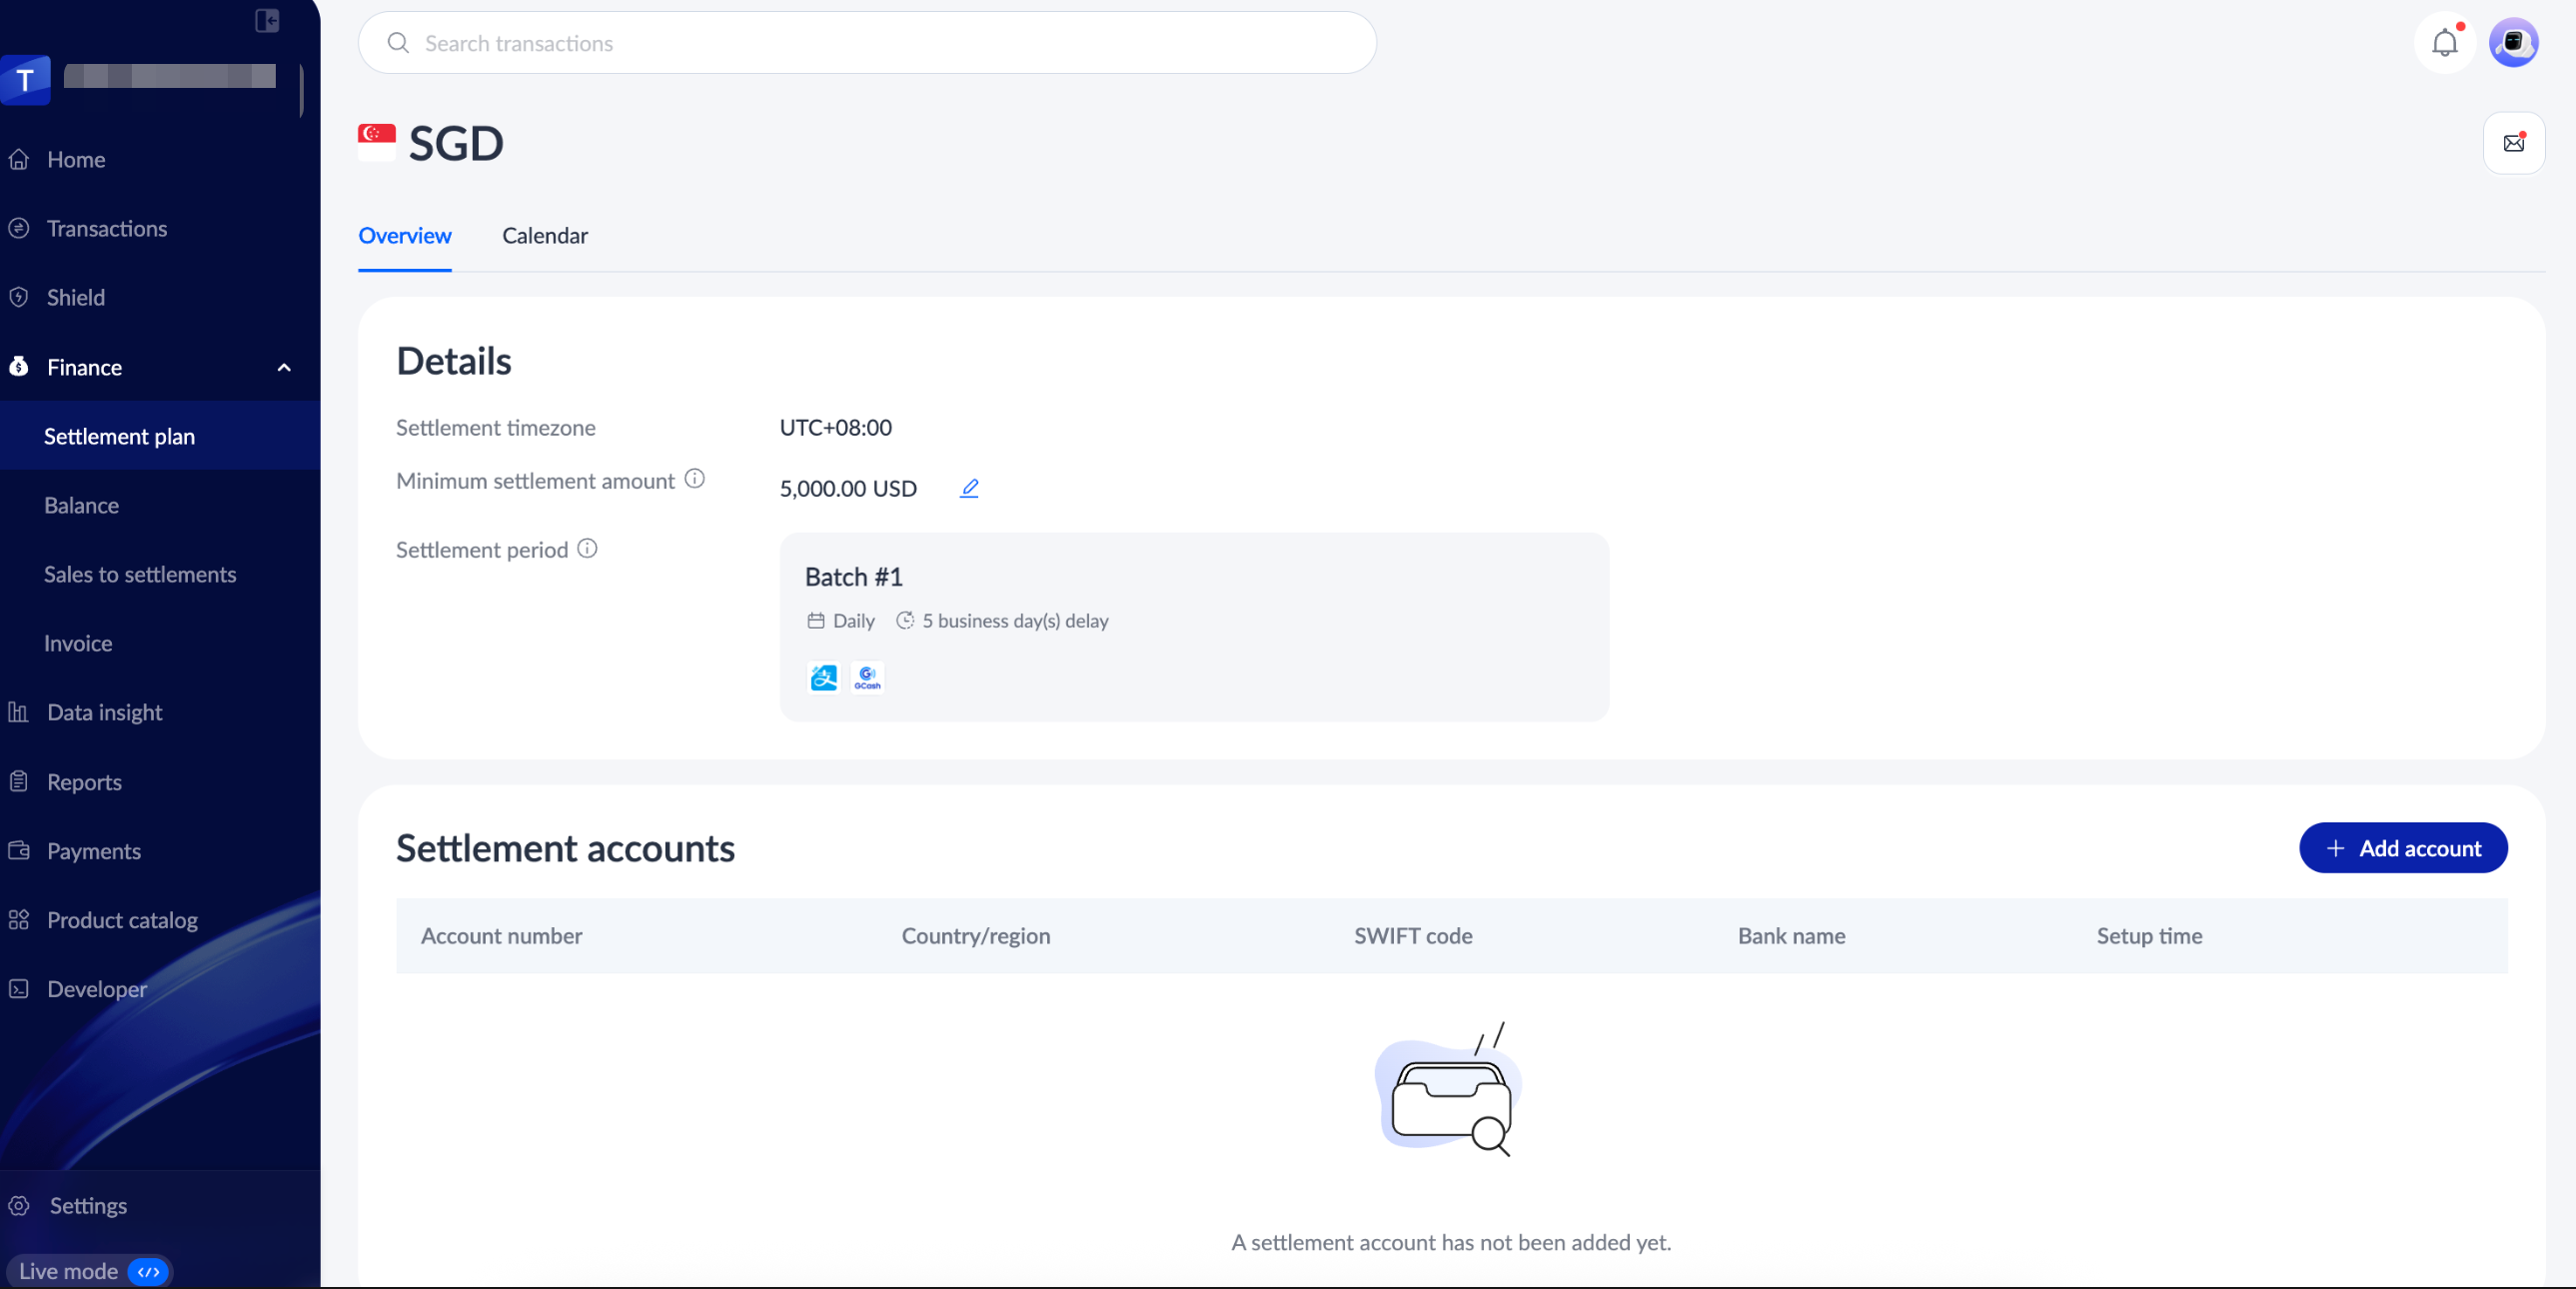Click the '5 business day(s) delay' text
This screenshot has width=2576, height=1289.
tap(1015, 620)
